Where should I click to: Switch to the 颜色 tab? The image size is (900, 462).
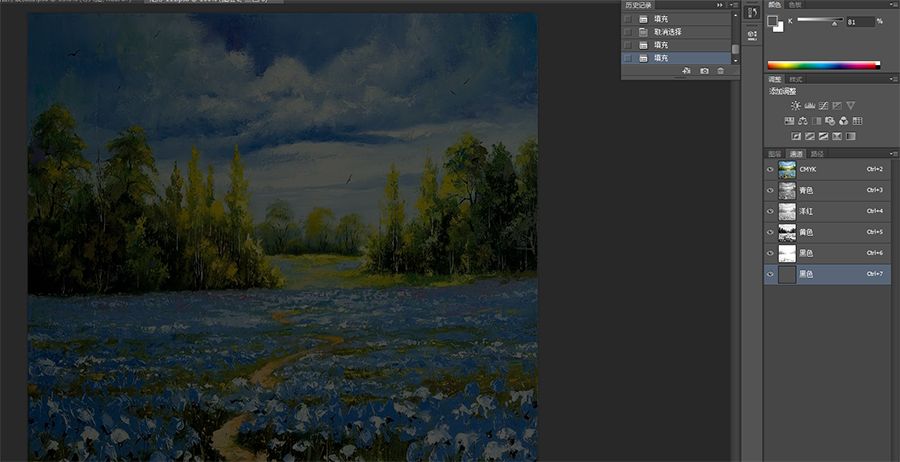click(x=775, y=5)
